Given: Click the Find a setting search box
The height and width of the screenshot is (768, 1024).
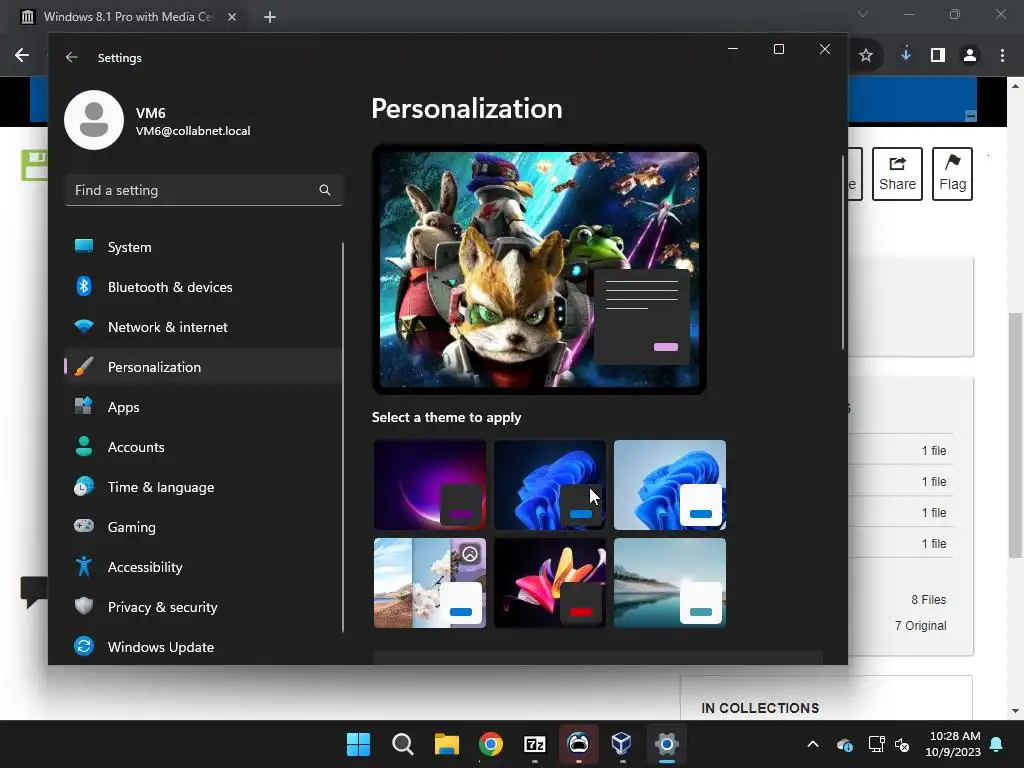Looking at the screenshot, I should (204, 190).
